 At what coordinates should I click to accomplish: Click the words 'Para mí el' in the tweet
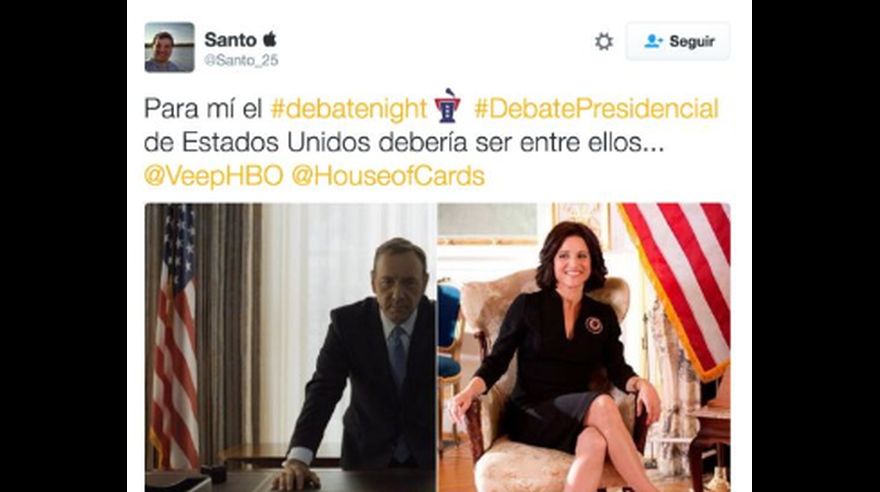203,109
